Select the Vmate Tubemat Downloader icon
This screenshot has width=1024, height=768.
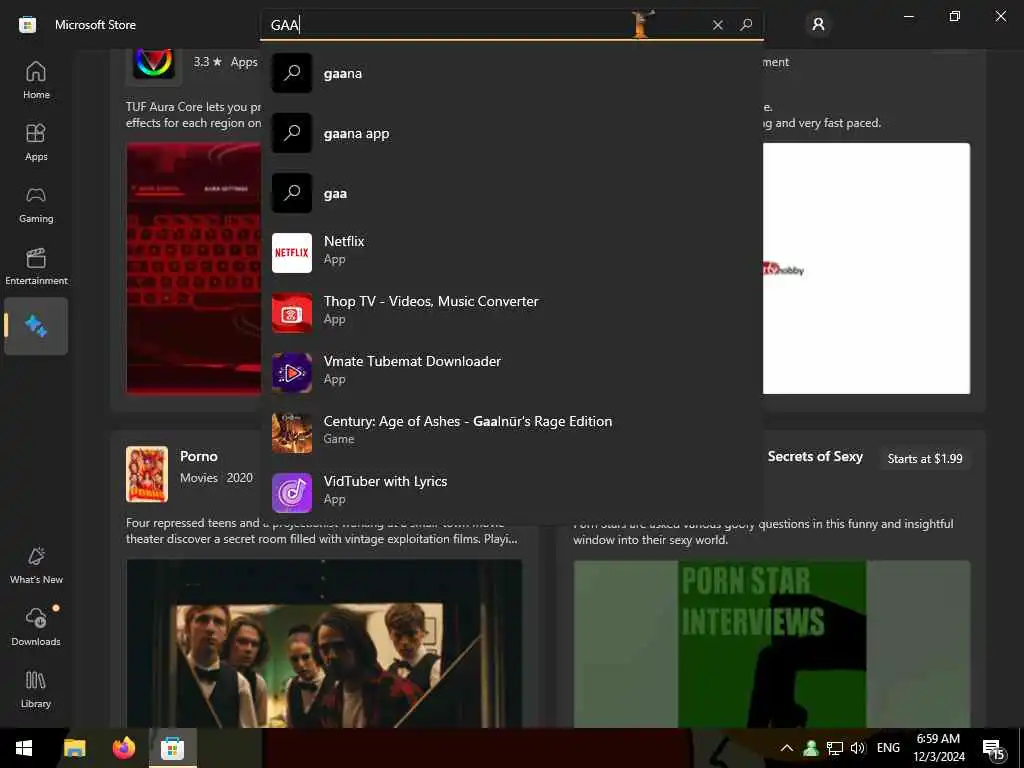[292, 373]
